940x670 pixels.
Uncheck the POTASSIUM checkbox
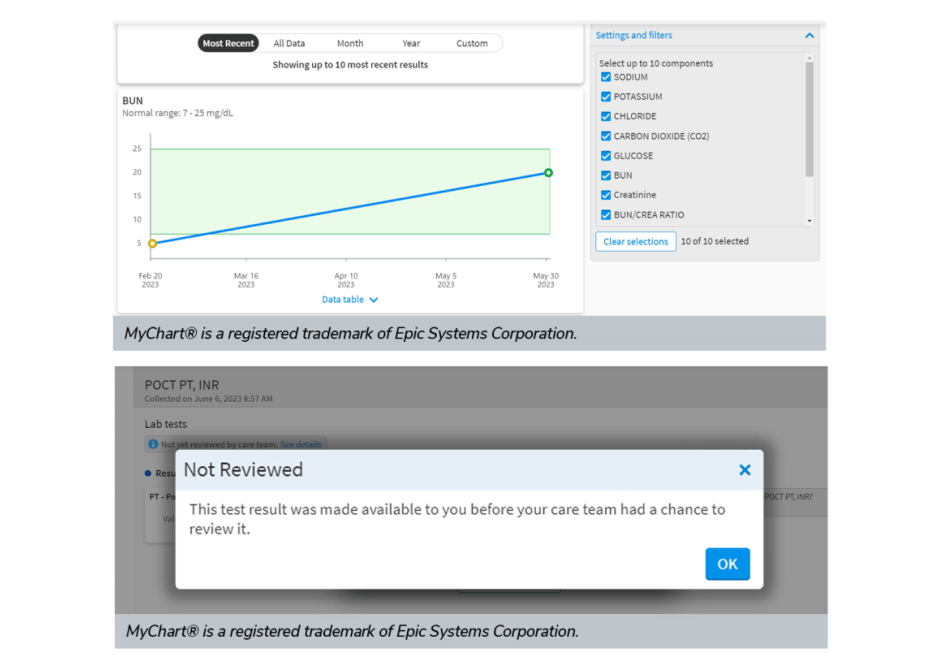(x=606, y=97)
